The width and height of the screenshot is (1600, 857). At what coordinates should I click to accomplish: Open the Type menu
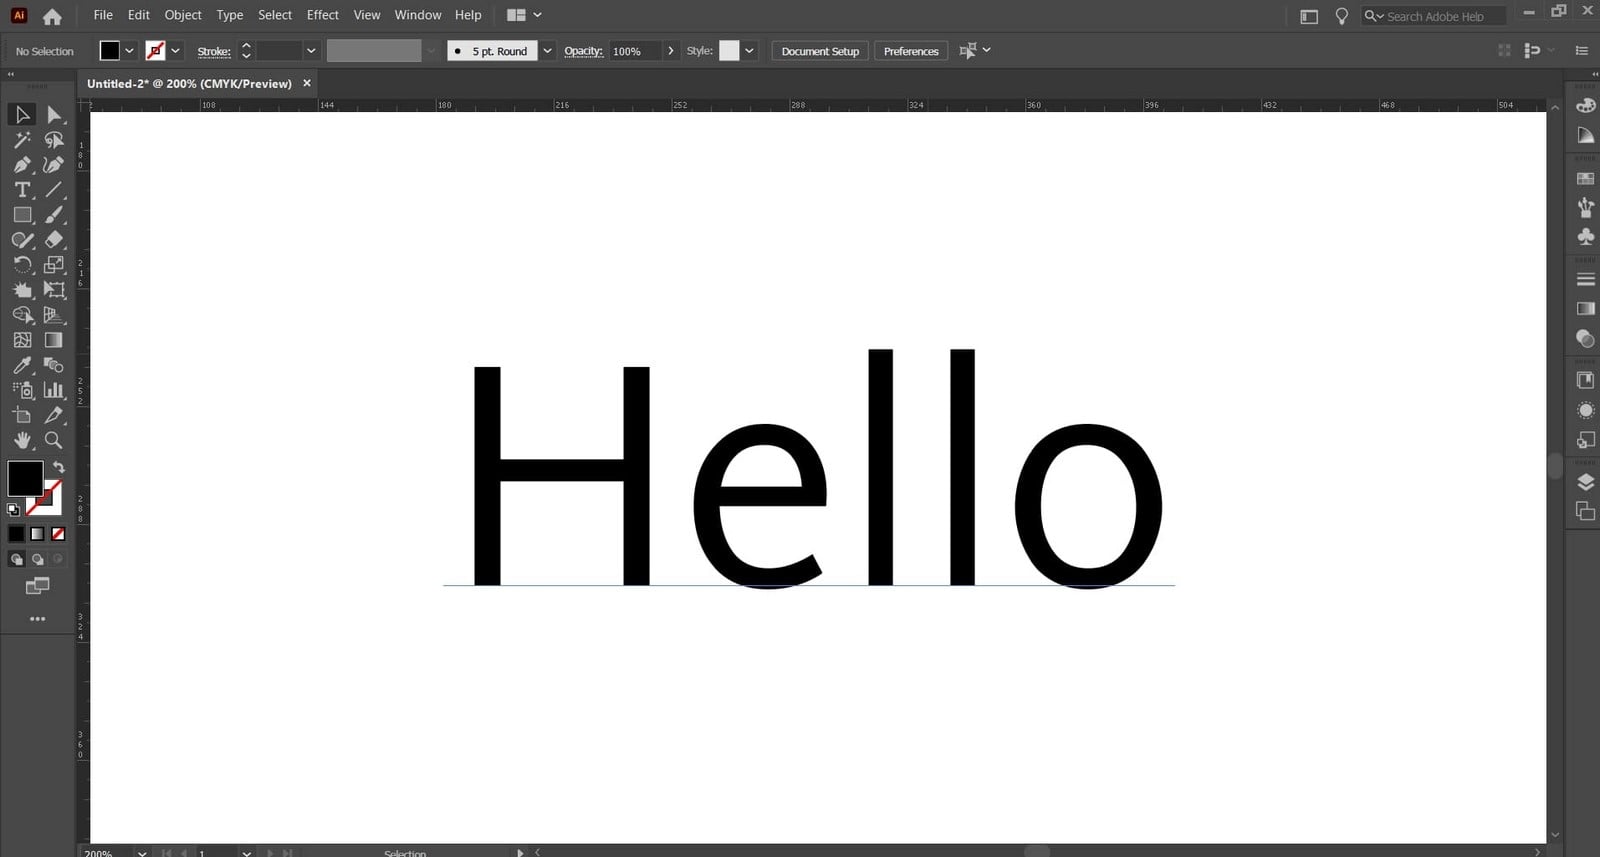click(230, 15)
